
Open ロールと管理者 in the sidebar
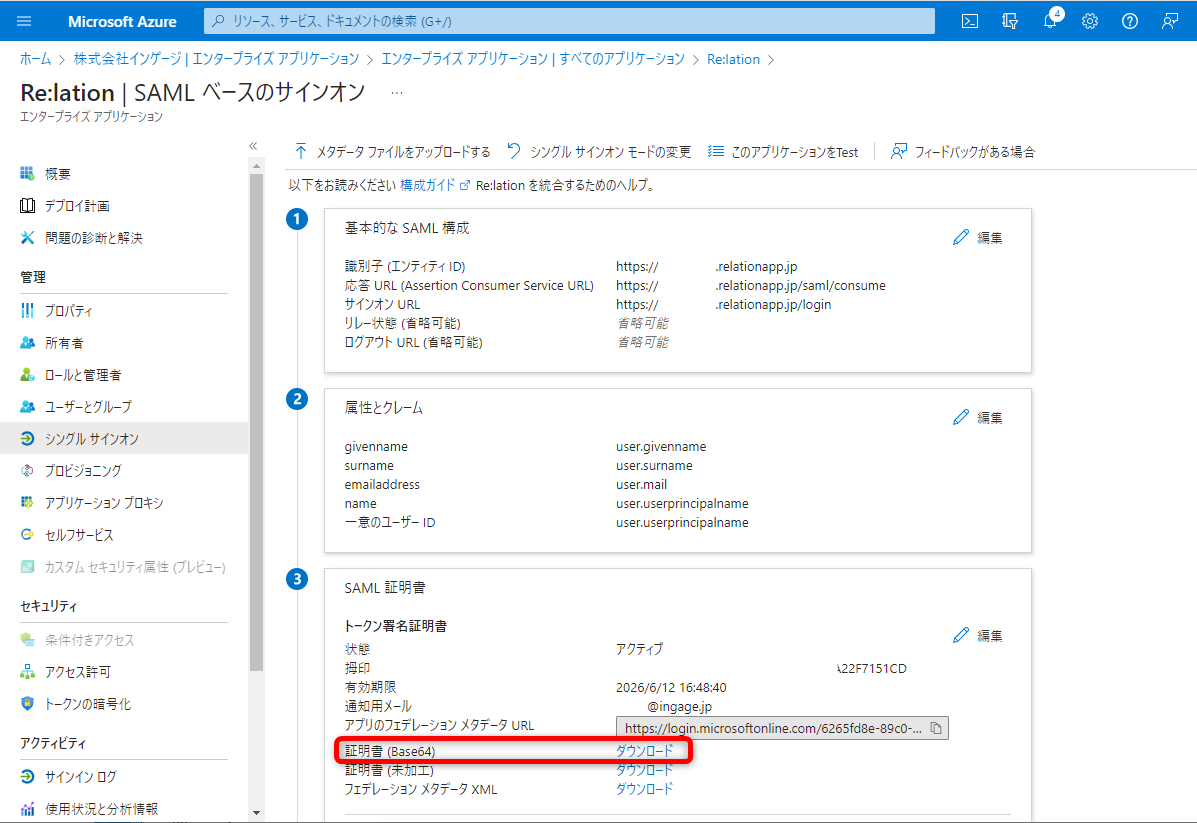(82, 375)
